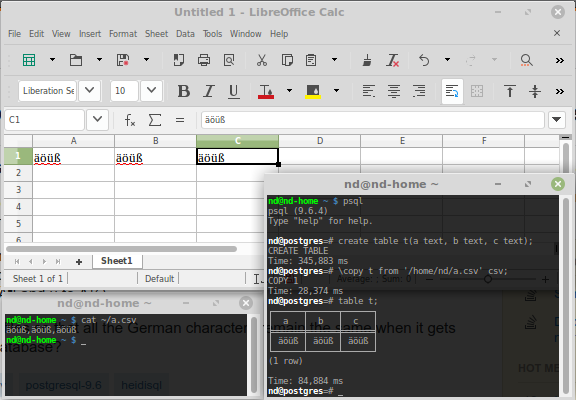Show more standard toolbar items

pyautogui.click(x=559, y=60)
